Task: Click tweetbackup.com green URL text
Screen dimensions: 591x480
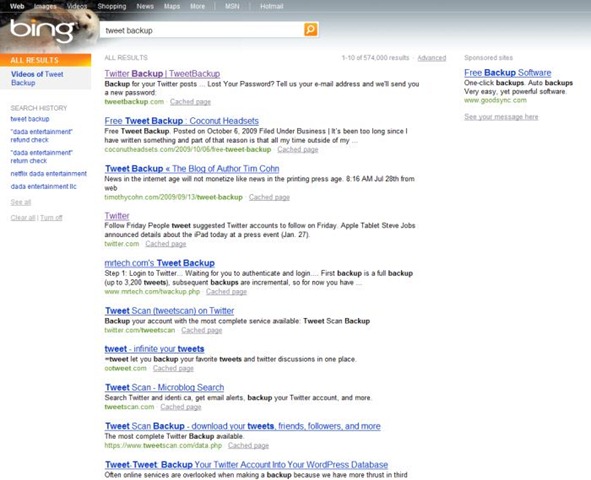Action: [134, 101]
